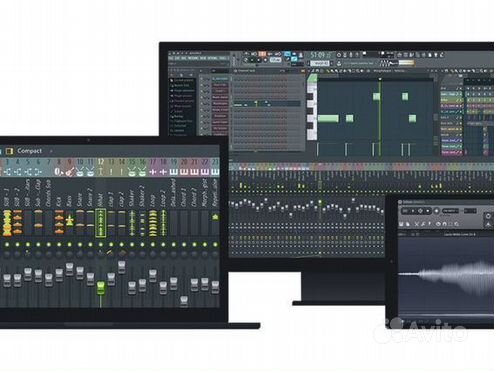Click the mixer layout icon beside Compact

coord(9,151)
